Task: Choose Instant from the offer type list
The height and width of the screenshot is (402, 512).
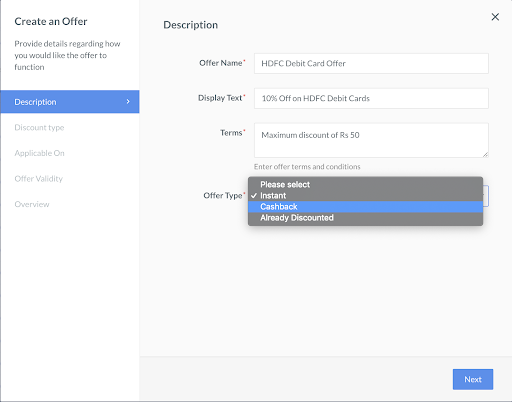Action: click(x=365, y=196)
